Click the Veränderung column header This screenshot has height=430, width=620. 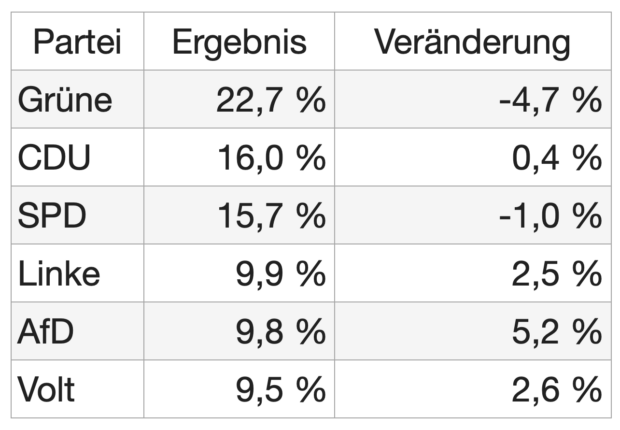click(x=472, y=42)
